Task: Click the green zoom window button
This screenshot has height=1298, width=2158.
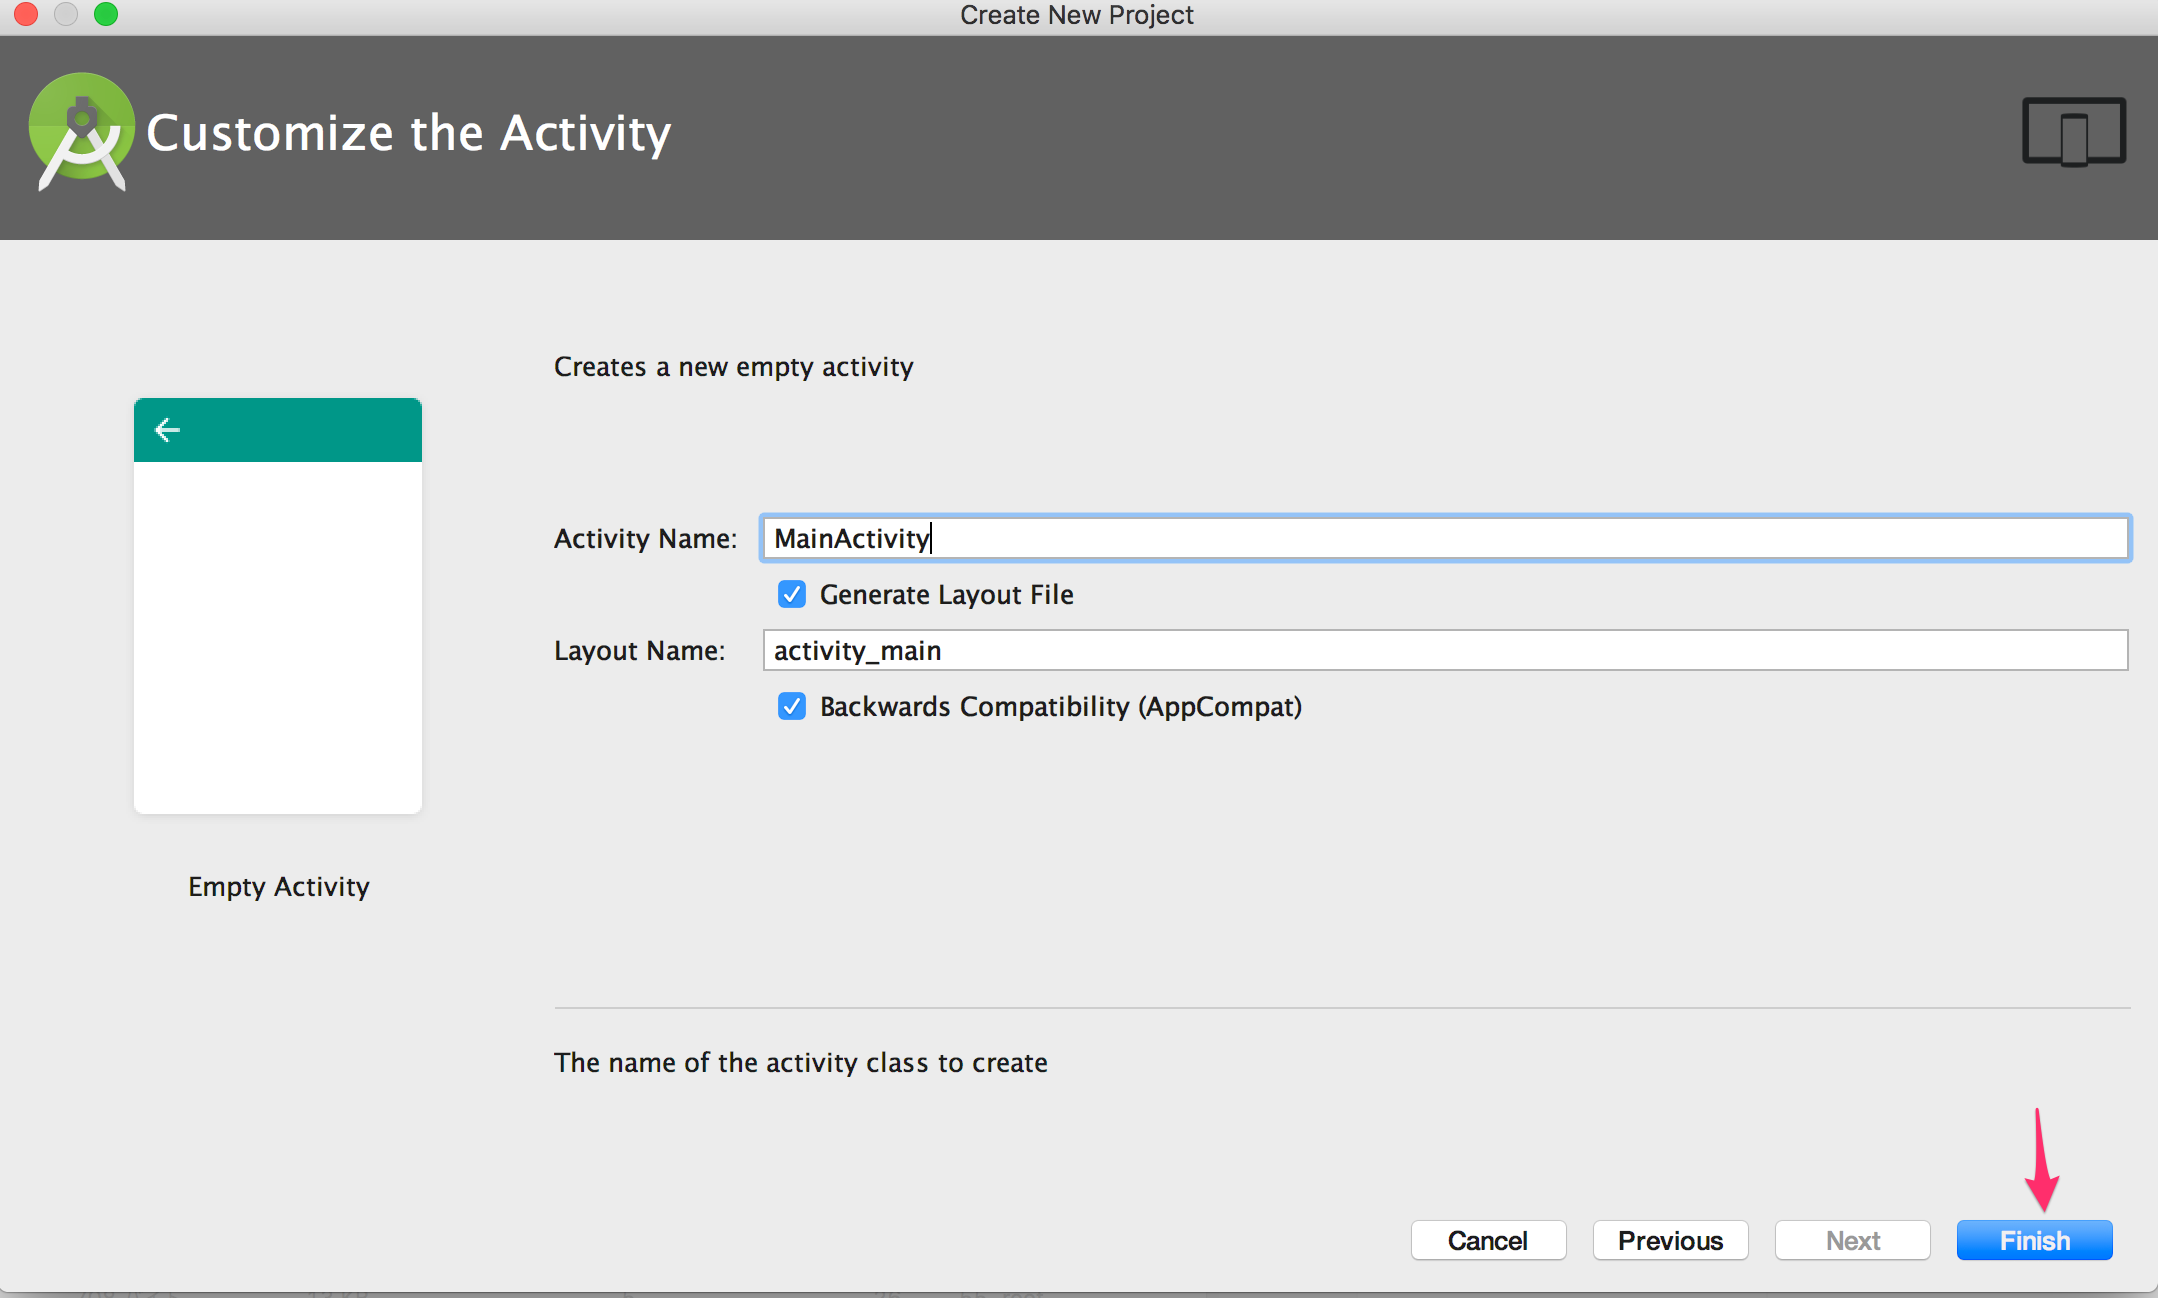Action: point(106,14)
